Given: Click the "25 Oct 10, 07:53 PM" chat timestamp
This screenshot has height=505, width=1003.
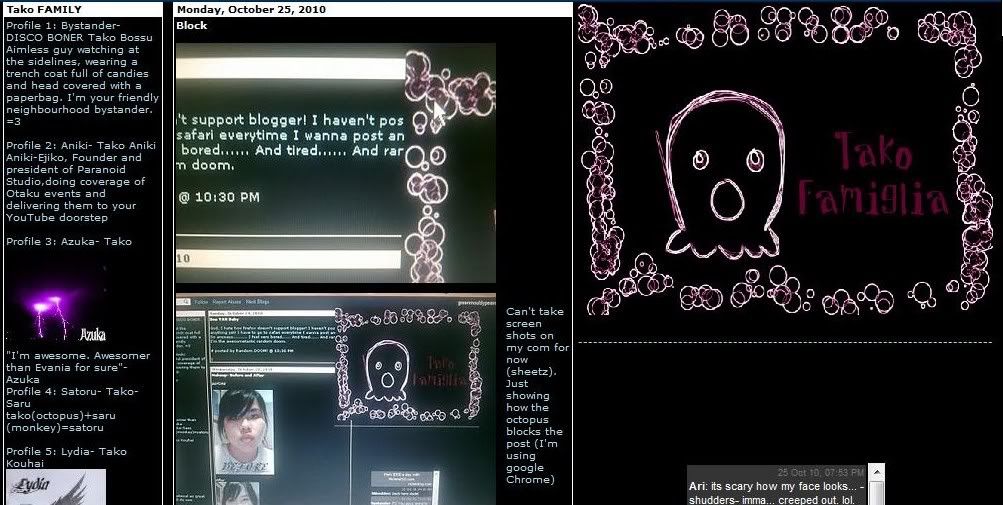Looking at the screenshot, I should 821,472.
